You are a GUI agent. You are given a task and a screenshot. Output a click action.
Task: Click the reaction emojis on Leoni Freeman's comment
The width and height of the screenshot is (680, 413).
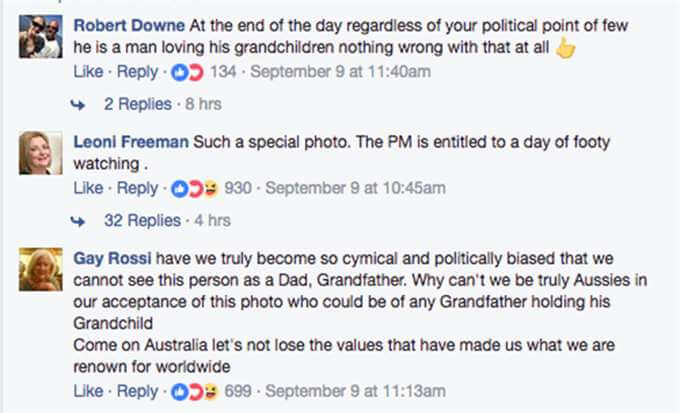tap(194, 187)
